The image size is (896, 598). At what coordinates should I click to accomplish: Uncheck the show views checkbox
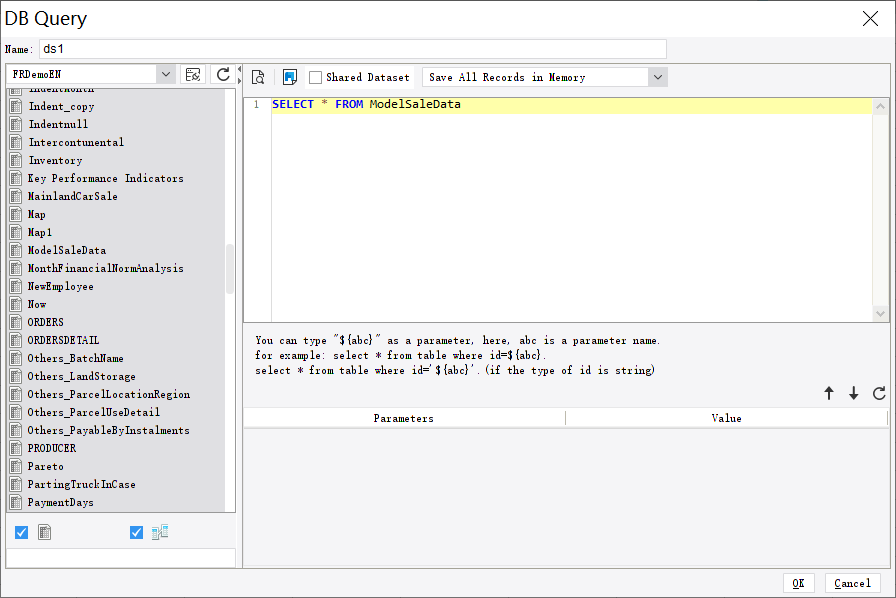pos(136,533)
